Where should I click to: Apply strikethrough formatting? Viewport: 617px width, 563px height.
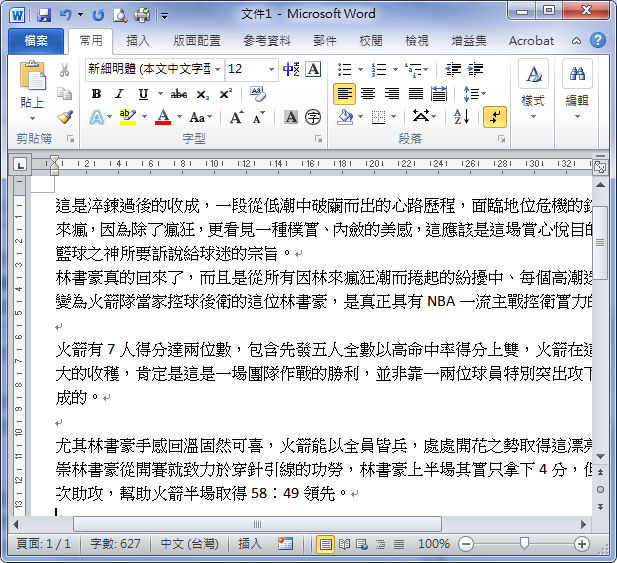pyautogui.click(x=178, y=94)
